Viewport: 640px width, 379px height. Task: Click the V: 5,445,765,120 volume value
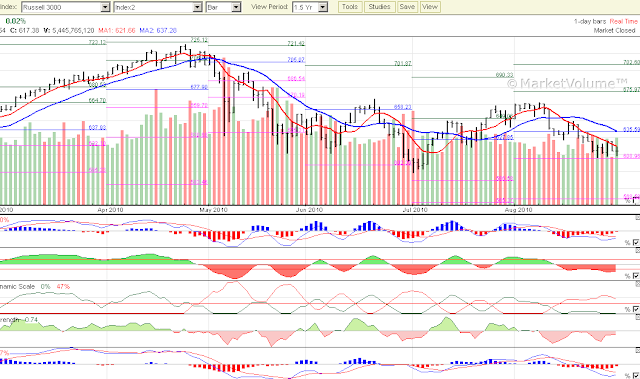coord(69,31)
